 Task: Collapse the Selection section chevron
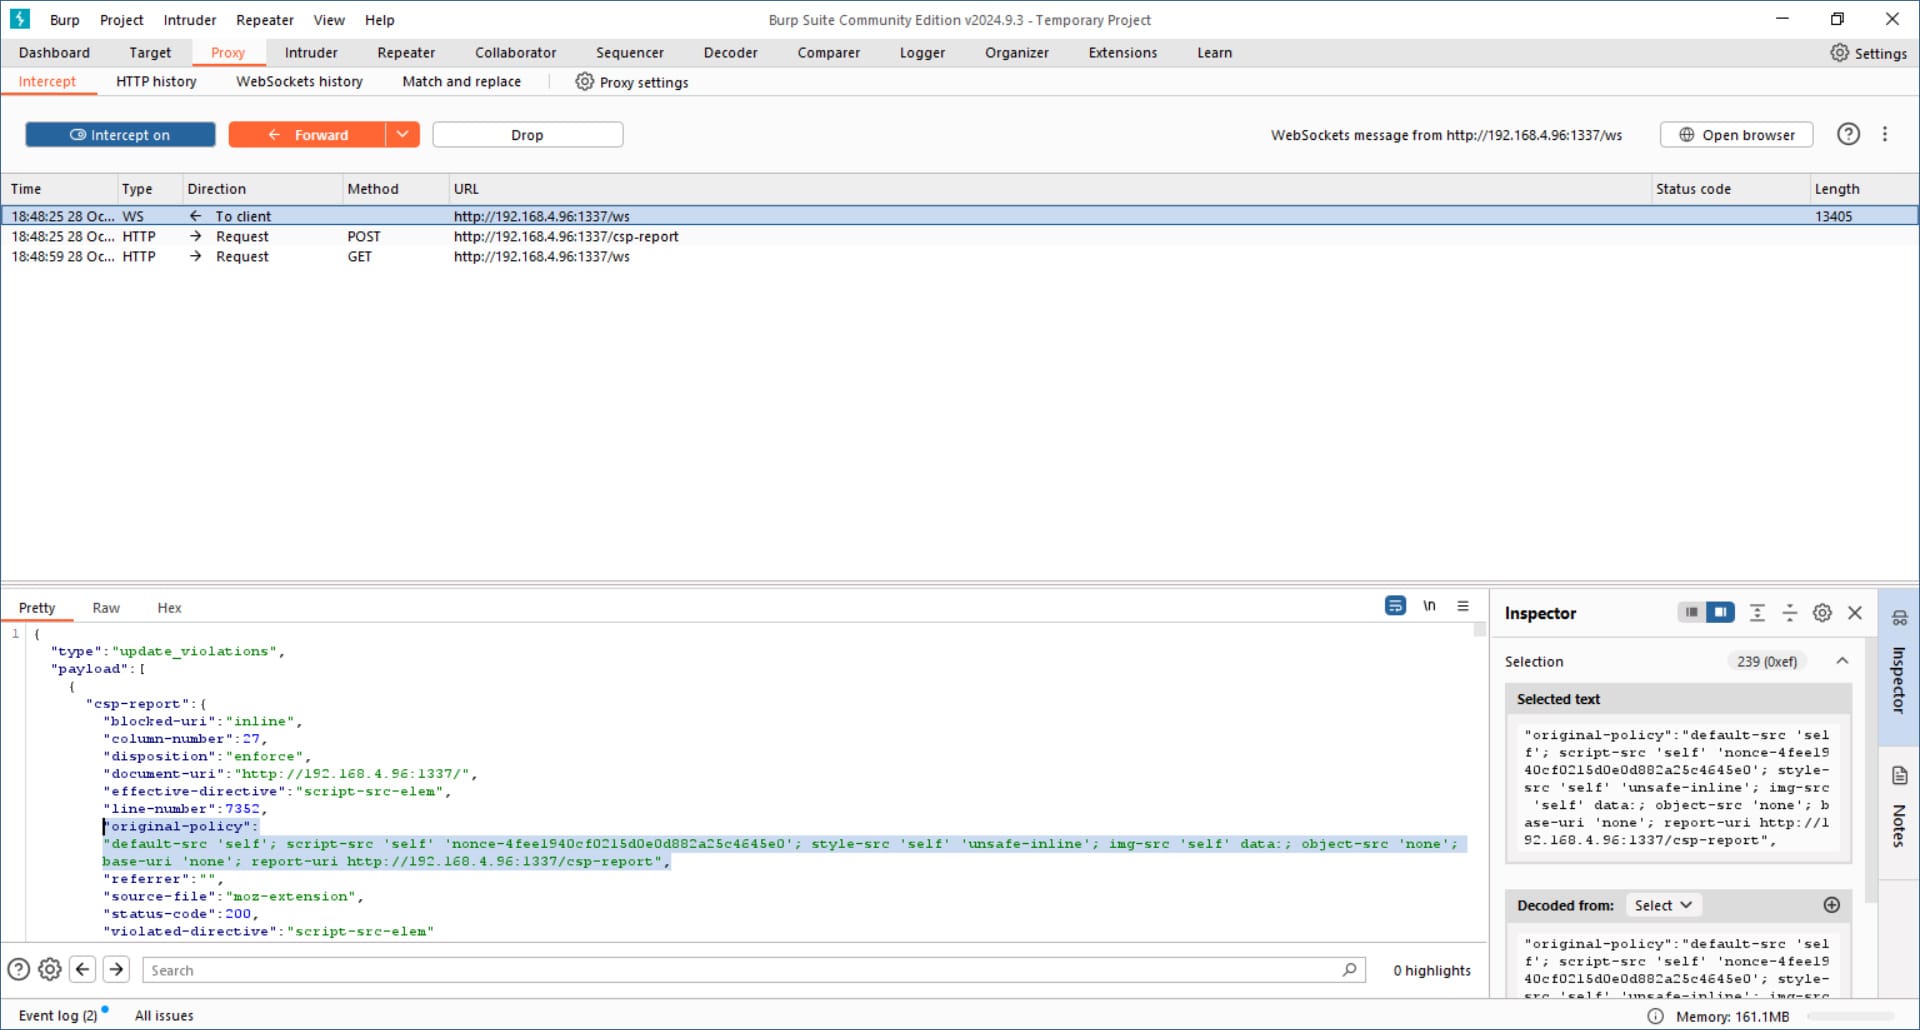1842,661
